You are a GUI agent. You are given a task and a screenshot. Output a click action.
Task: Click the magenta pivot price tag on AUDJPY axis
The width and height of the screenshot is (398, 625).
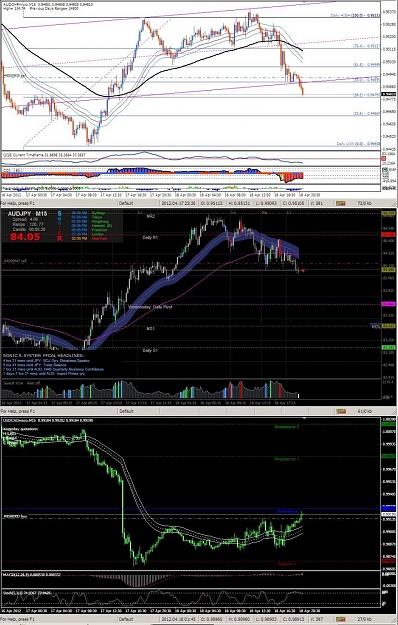[x=388, y=304]
